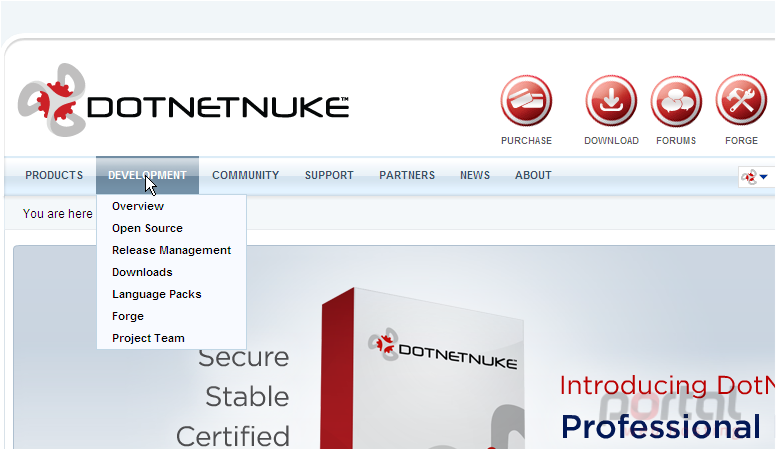776x450 pixels.
Task: Open the About menu
Action: (533, 175)
